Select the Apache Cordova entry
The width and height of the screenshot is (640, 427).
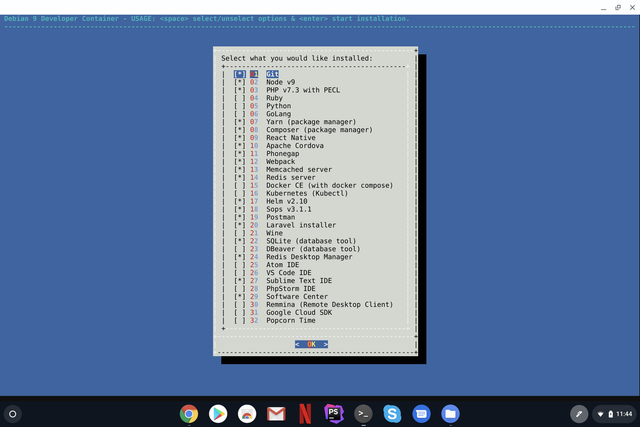coord(279,146)
